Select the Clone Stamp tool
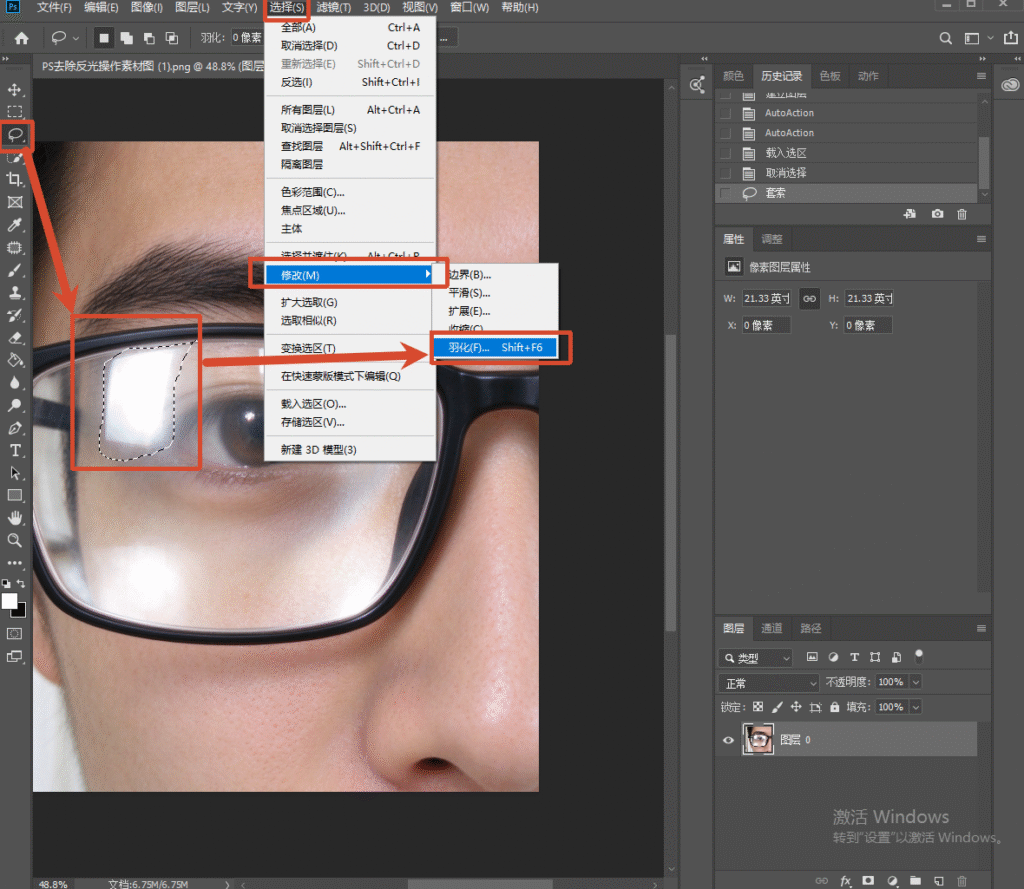This screenshot has height=889, width=1024. (14, 293)
